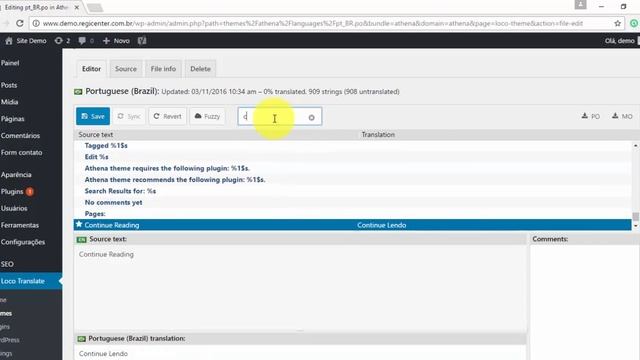This screenshot has height=360, width=640.
Task: Select the 'Search Results for: %s' row
Action: pyautogui.click(x=353, y=191)
